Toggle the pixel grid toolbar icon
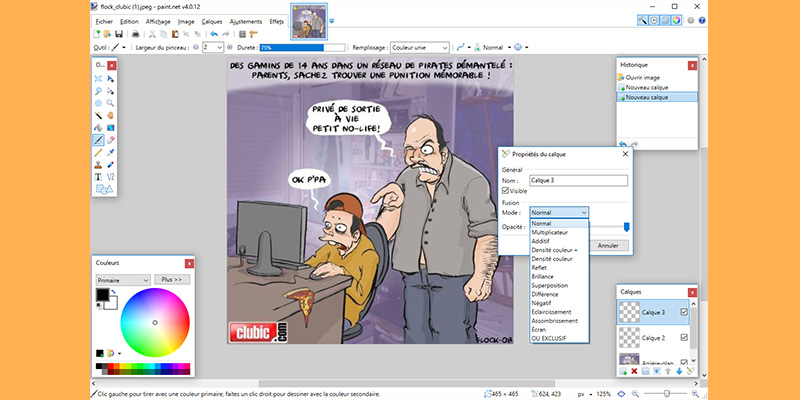This screenshot has height=400, width=800. [x=242, y=34]
